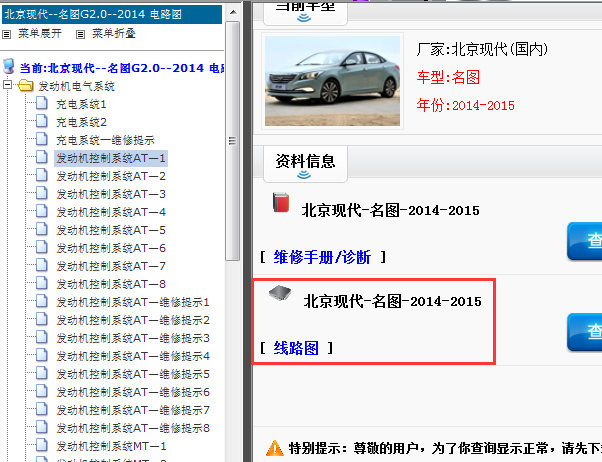Select 发动机控制系统AT—6 tree item
Viewport: 602px width, 462px height.
111,248
